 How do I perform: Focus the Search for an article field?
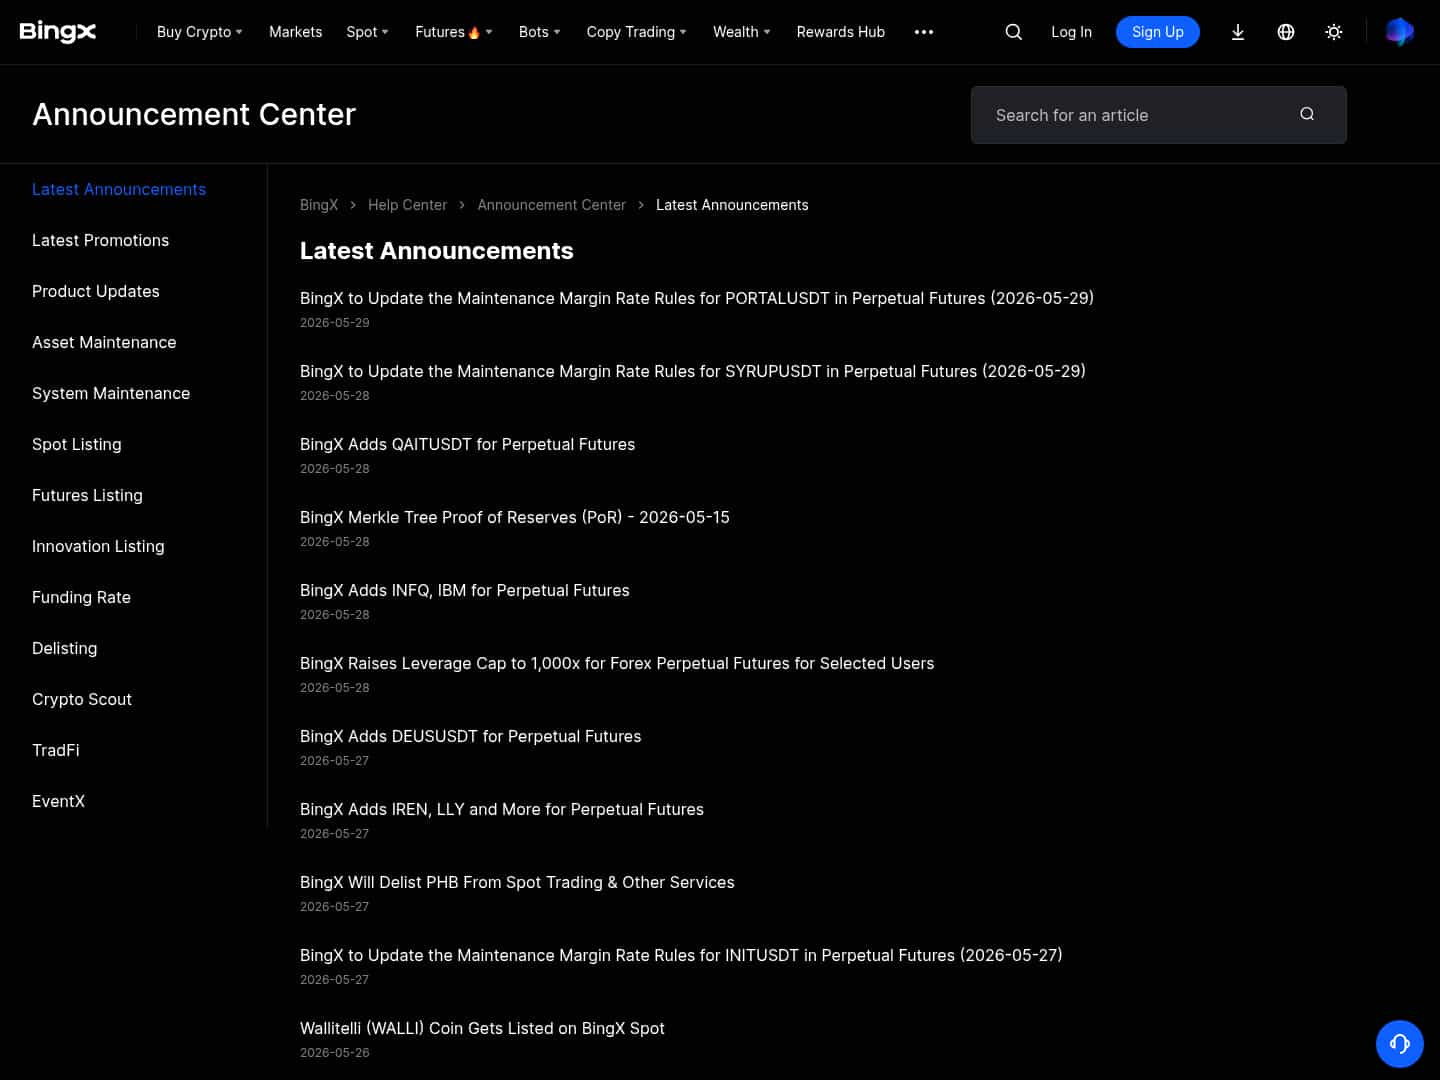click(x=1158, y=115)
